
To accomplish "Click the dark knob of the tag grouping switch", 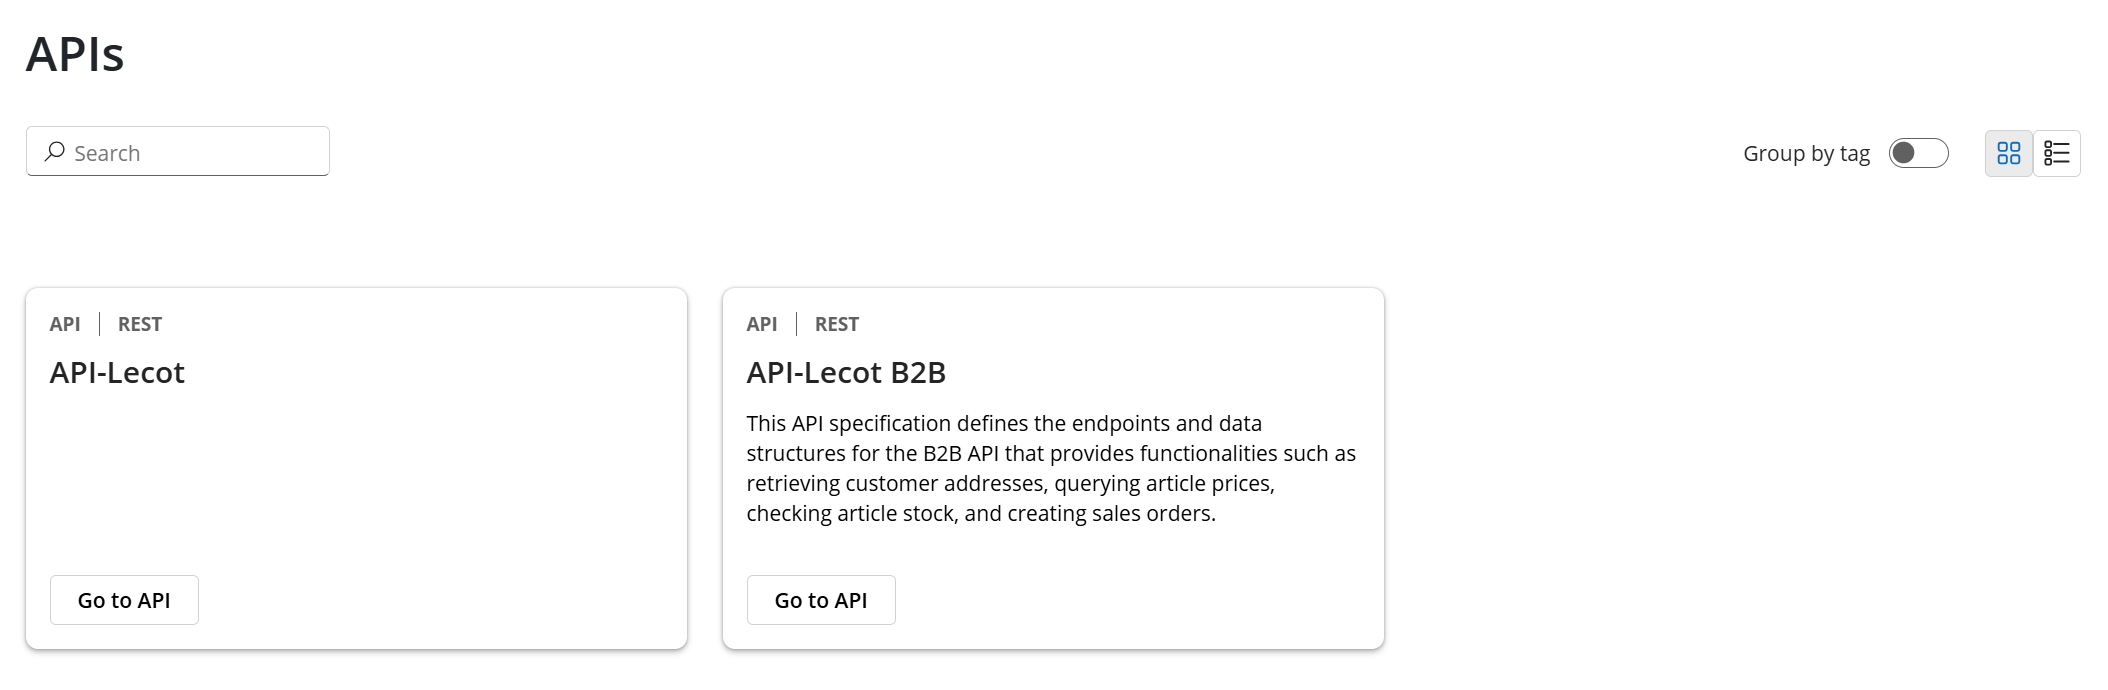I will [1904, 153].
